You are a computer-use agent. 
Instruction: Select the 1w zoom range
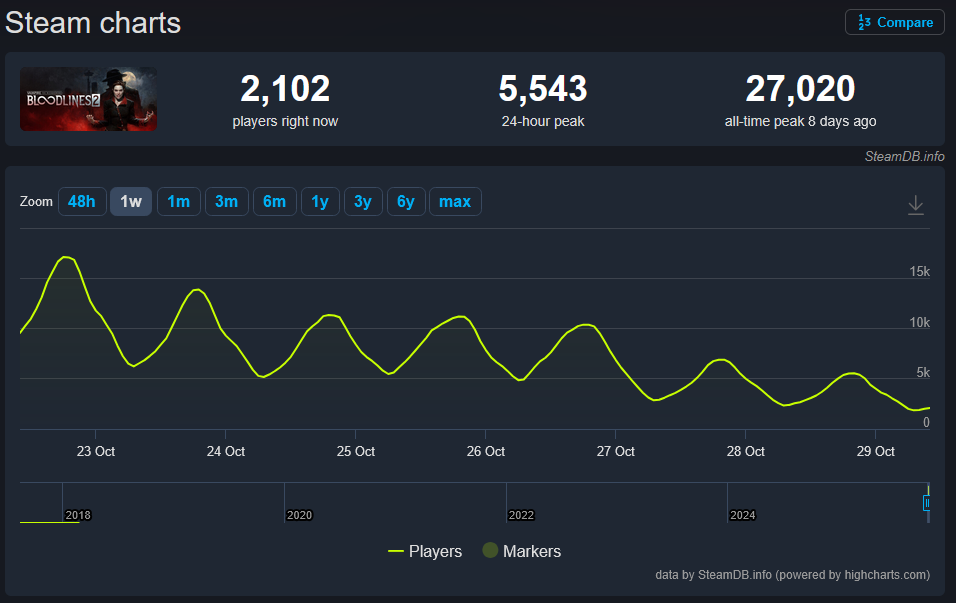130,202
